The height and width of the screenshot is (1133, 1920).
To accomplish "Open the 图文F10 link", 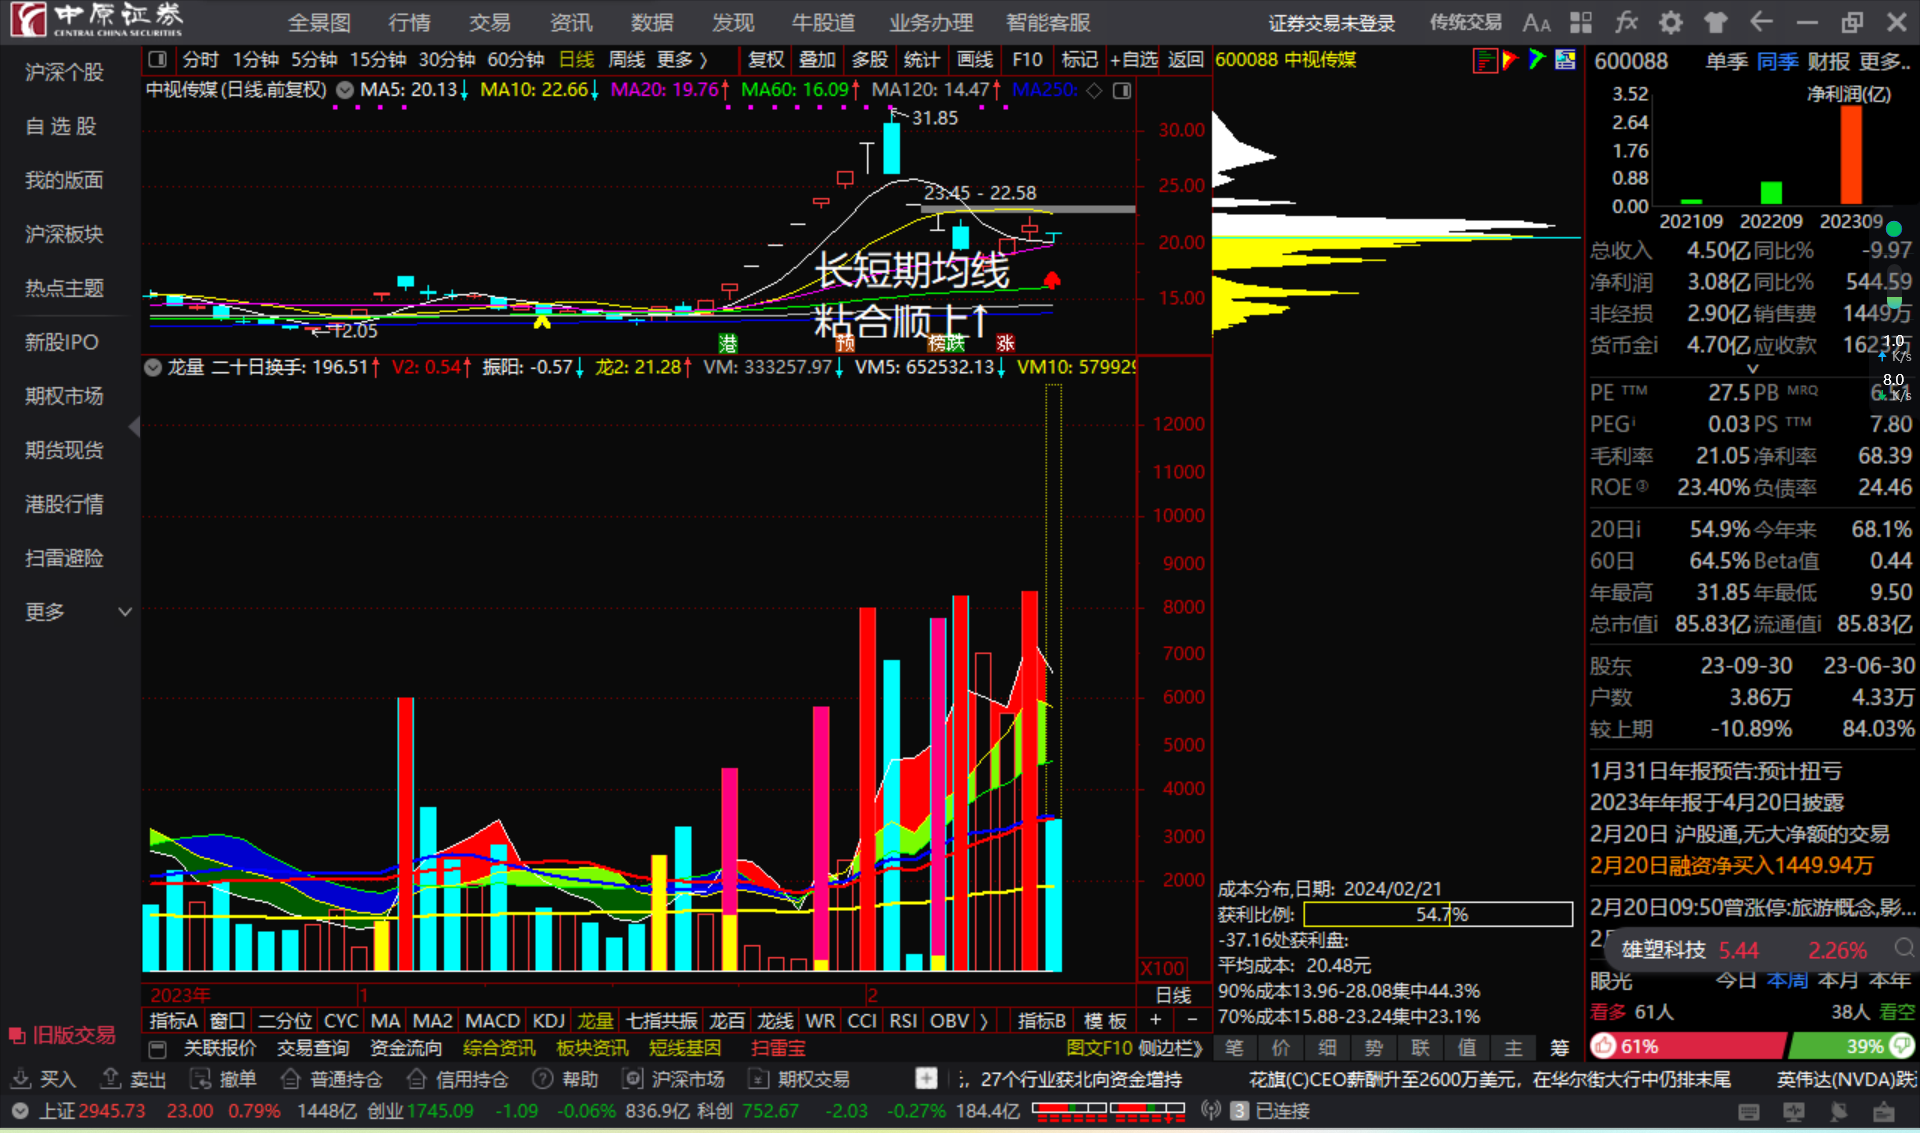I will click(1098, 1048).
